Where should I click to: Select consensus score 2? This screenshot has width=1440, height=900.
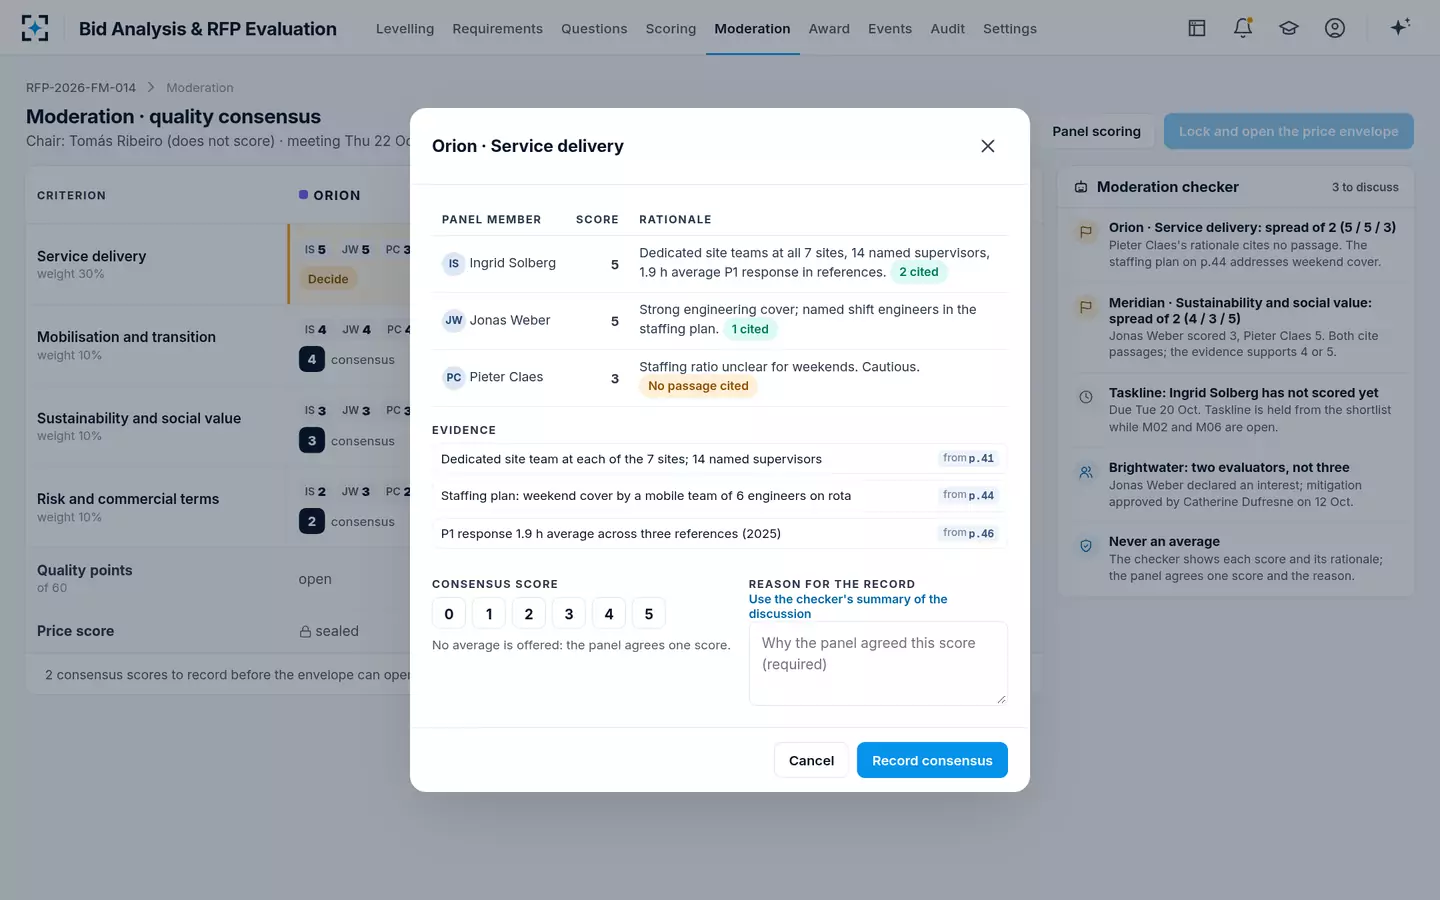click(529, 614)
